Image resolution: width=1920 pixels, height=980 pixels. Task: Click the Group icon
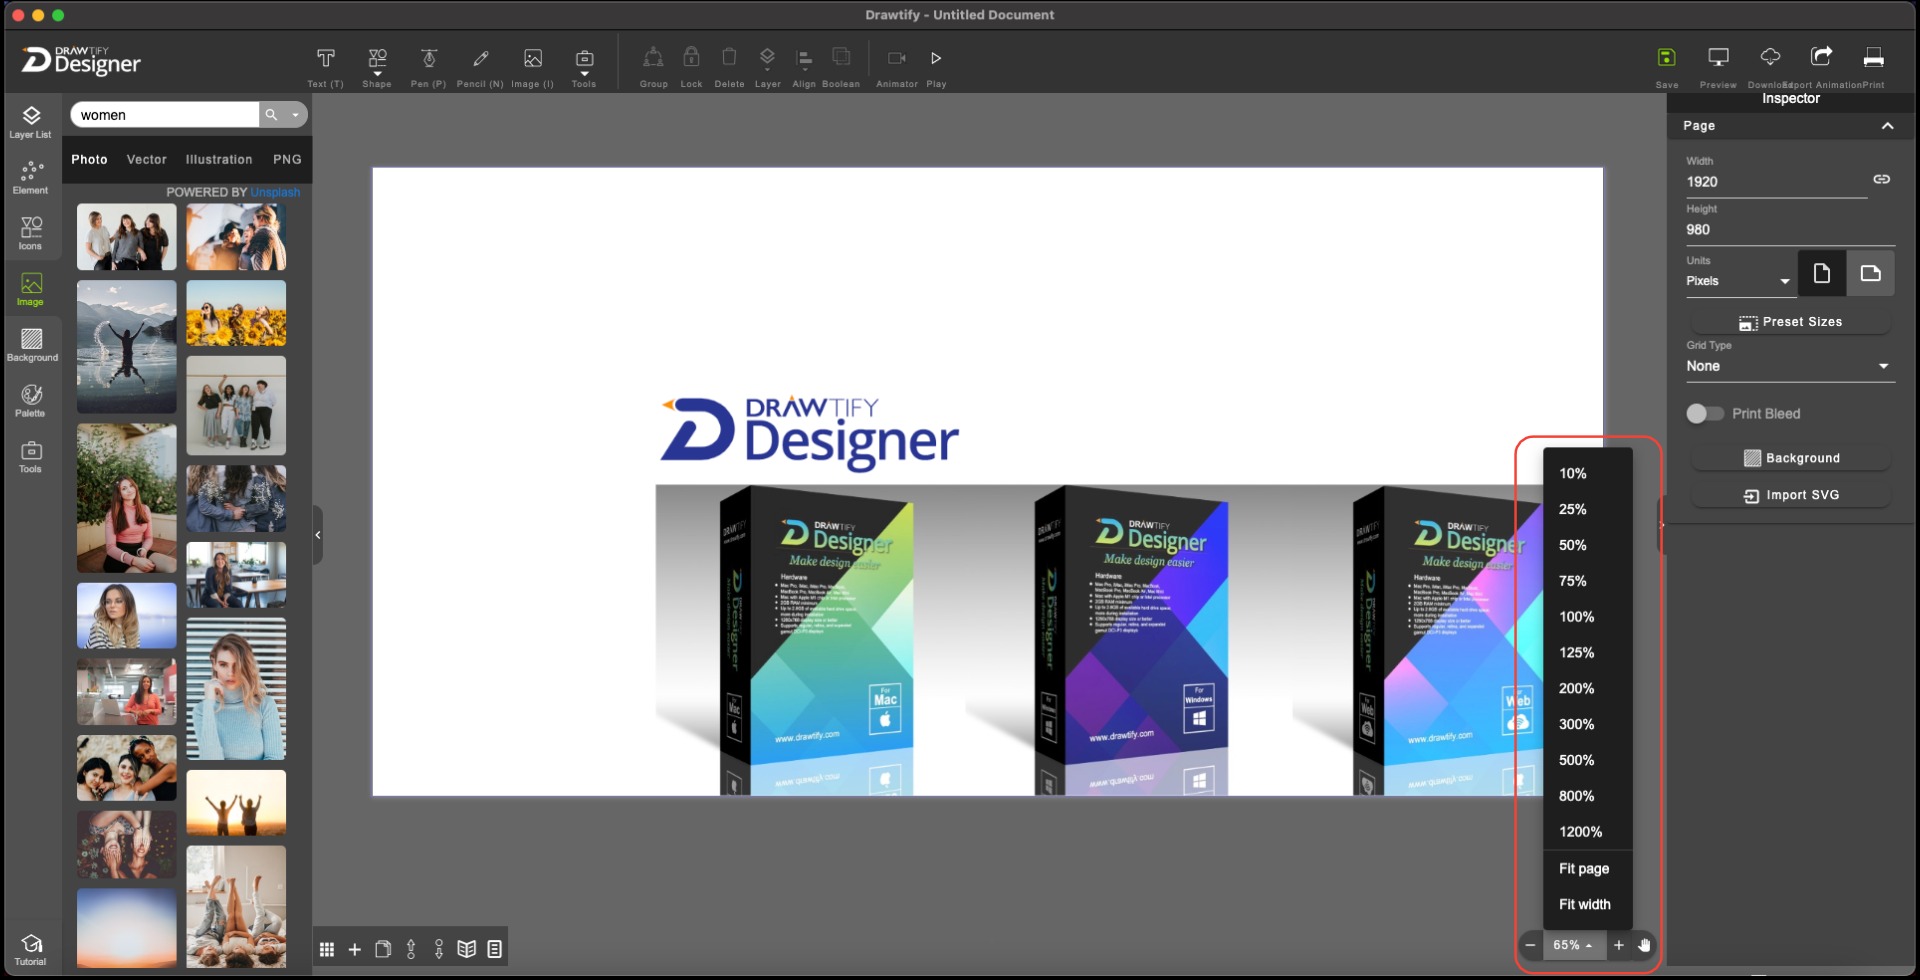[x=653, y=66]
